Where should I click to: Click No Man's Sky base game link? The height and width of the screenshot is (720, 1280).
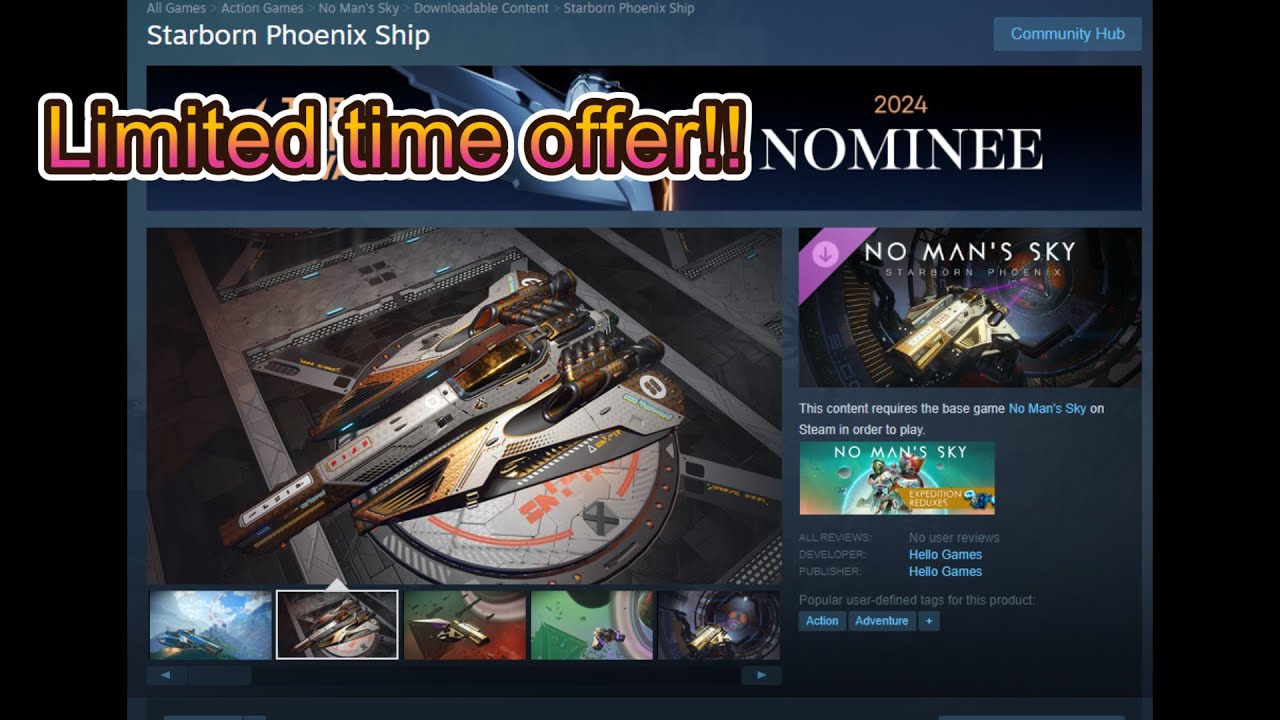point(1047,409)
